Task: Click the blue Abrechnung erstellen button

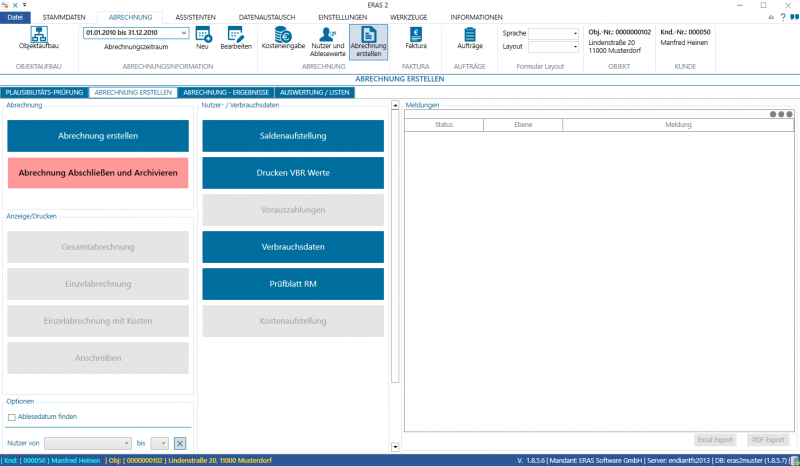Action: (x=98, y=136)
